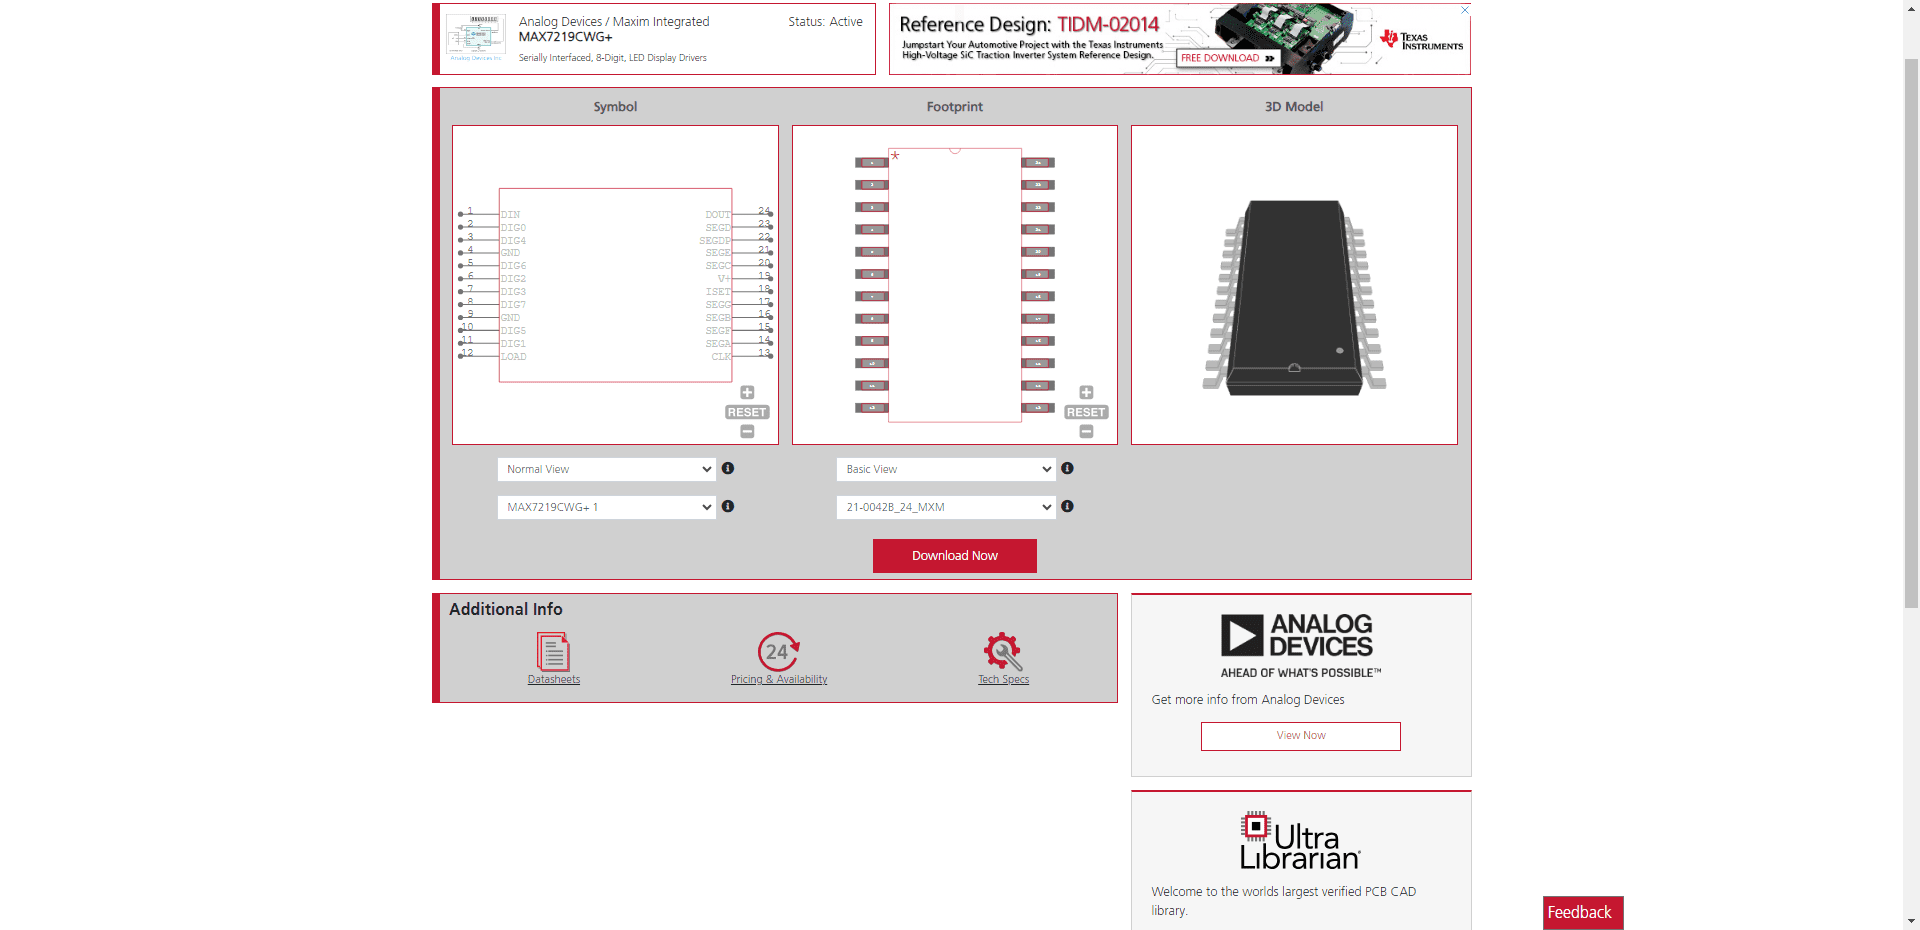The image size is (1920, 930).
Task: Follow the Tech Specs link
Action: (x=1003, y=680)
